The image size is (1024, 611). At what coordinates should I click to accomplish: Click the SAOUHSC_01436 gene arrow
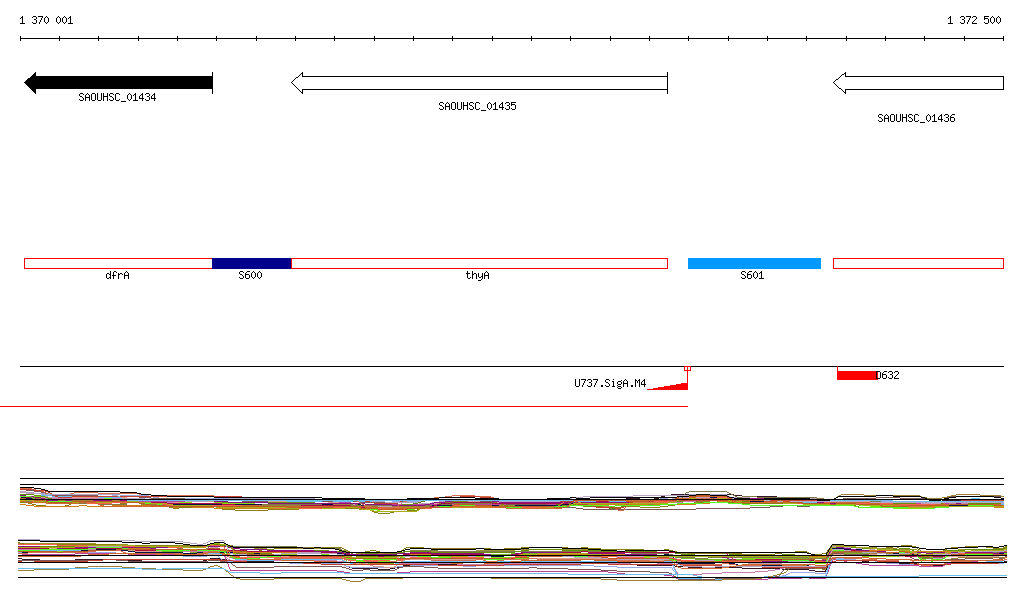918,83
